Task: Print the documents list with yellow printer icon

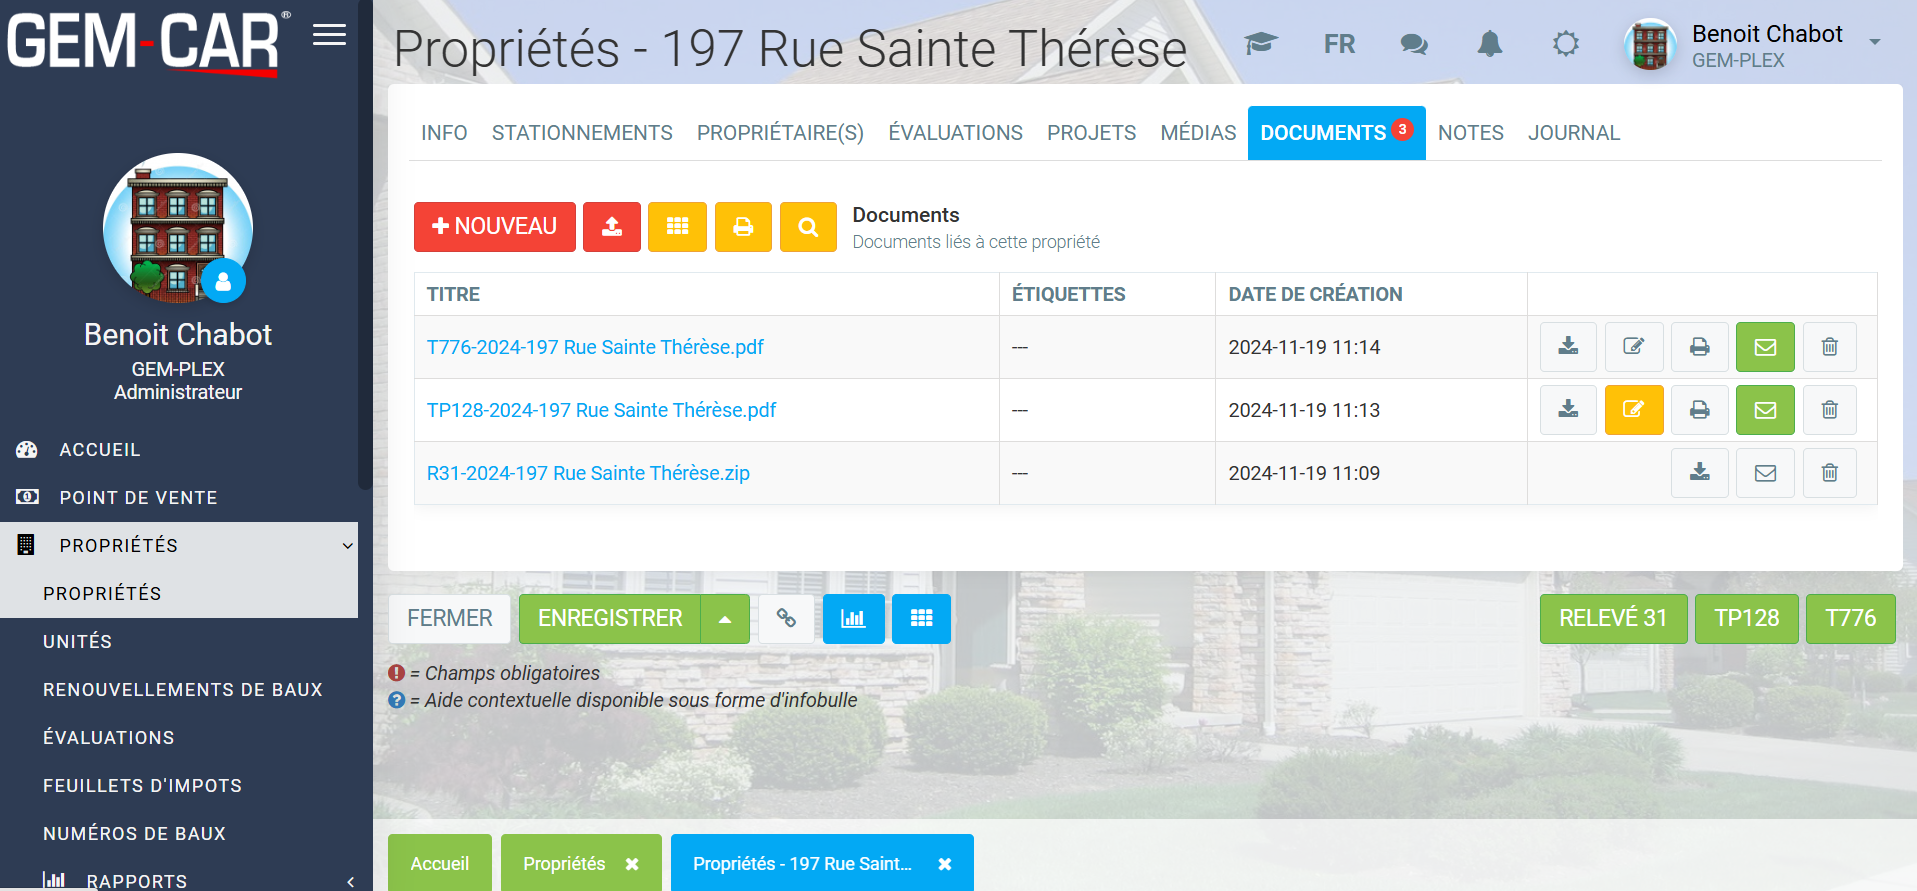Action: [742, 227]
